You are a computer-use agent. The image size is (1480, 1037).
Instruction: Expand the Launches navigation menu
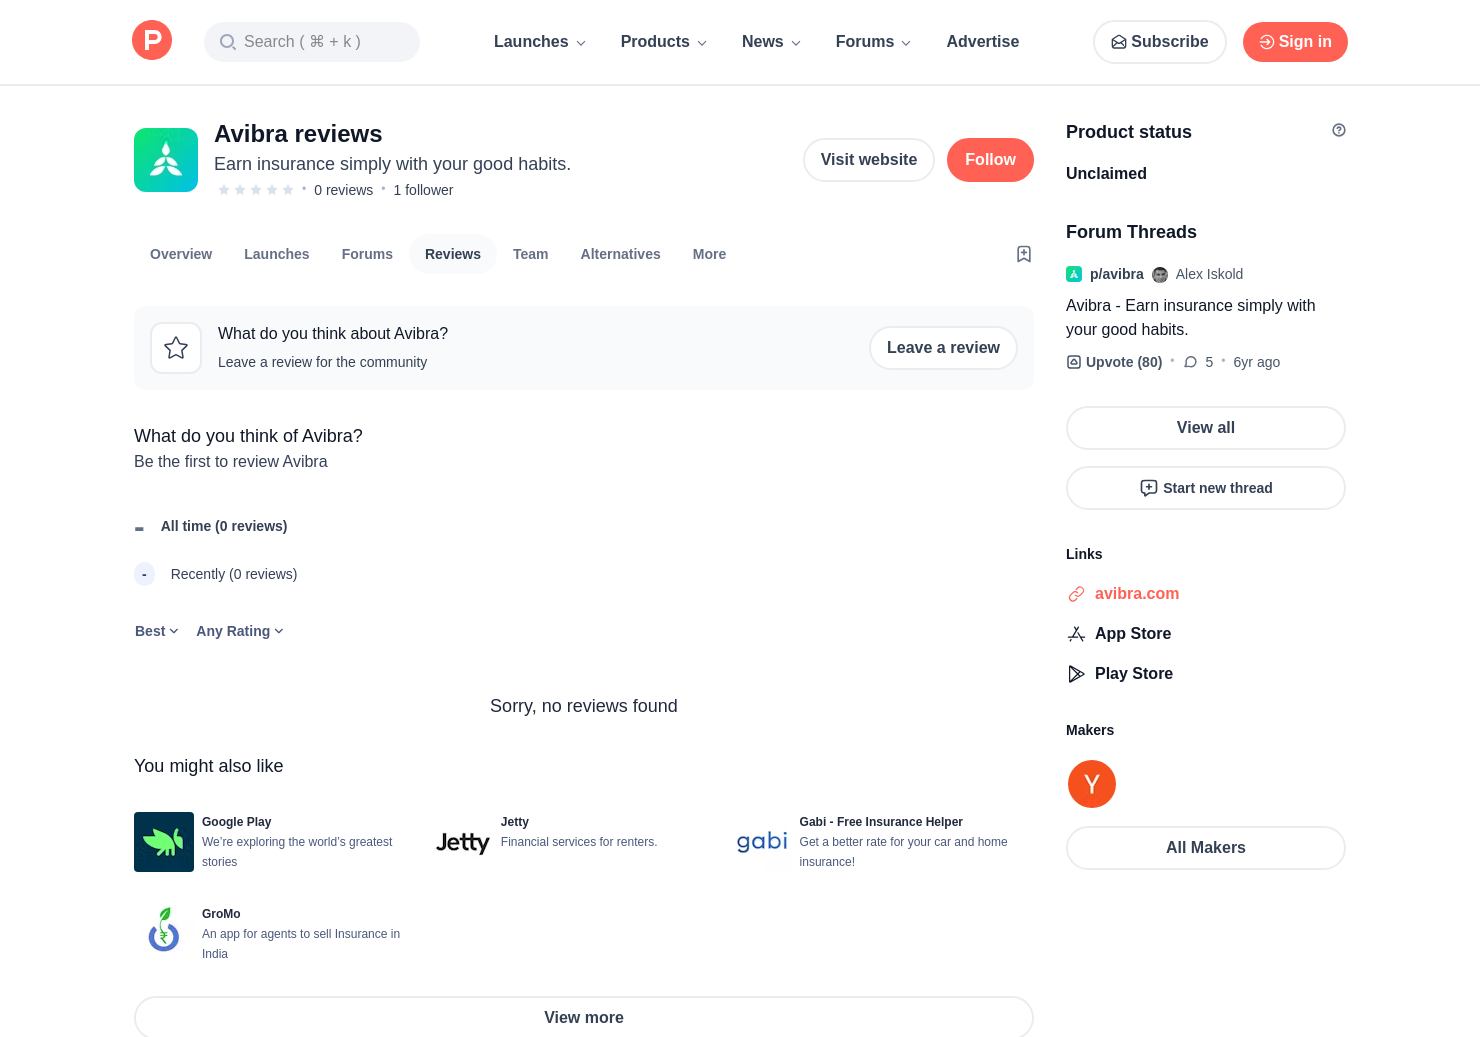[539, 42]
